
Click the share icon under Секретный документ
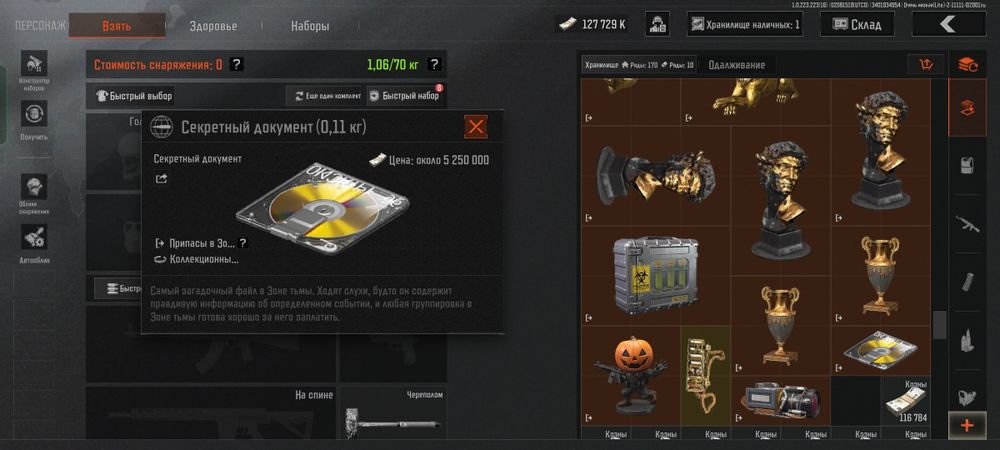pyautogui.click(x=161, y=179)
